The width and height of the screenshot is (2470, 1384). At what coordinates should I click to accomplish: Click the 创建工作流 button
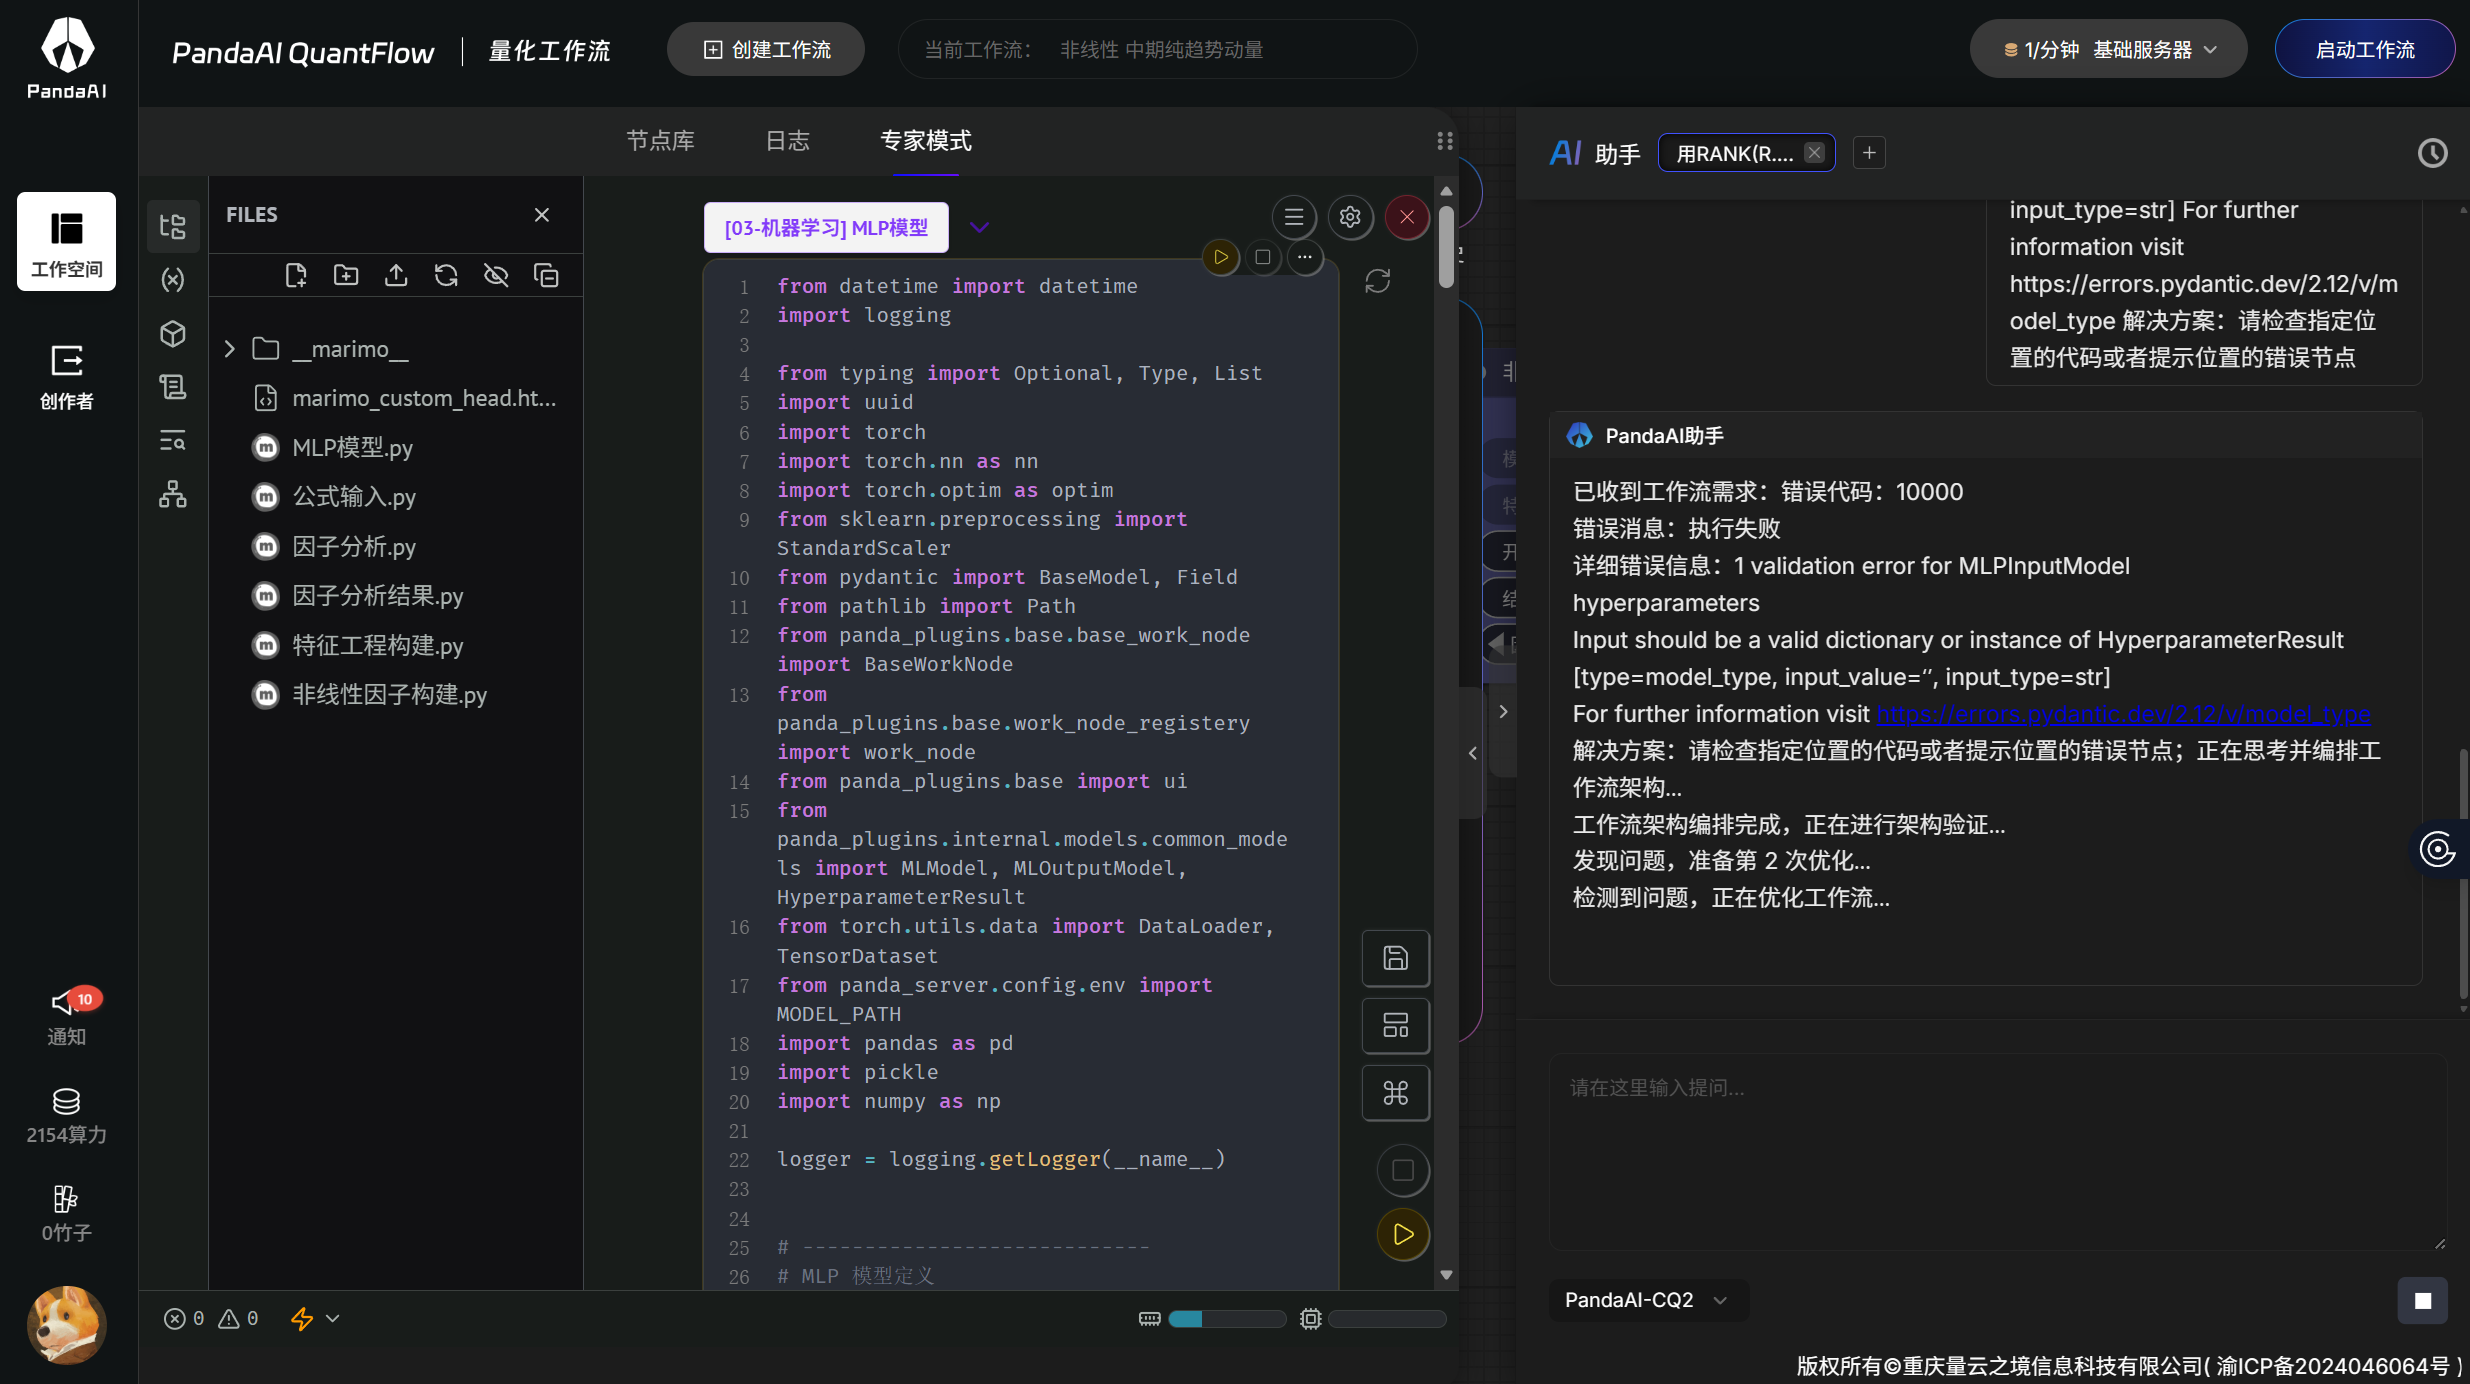(x=766, y=50)
